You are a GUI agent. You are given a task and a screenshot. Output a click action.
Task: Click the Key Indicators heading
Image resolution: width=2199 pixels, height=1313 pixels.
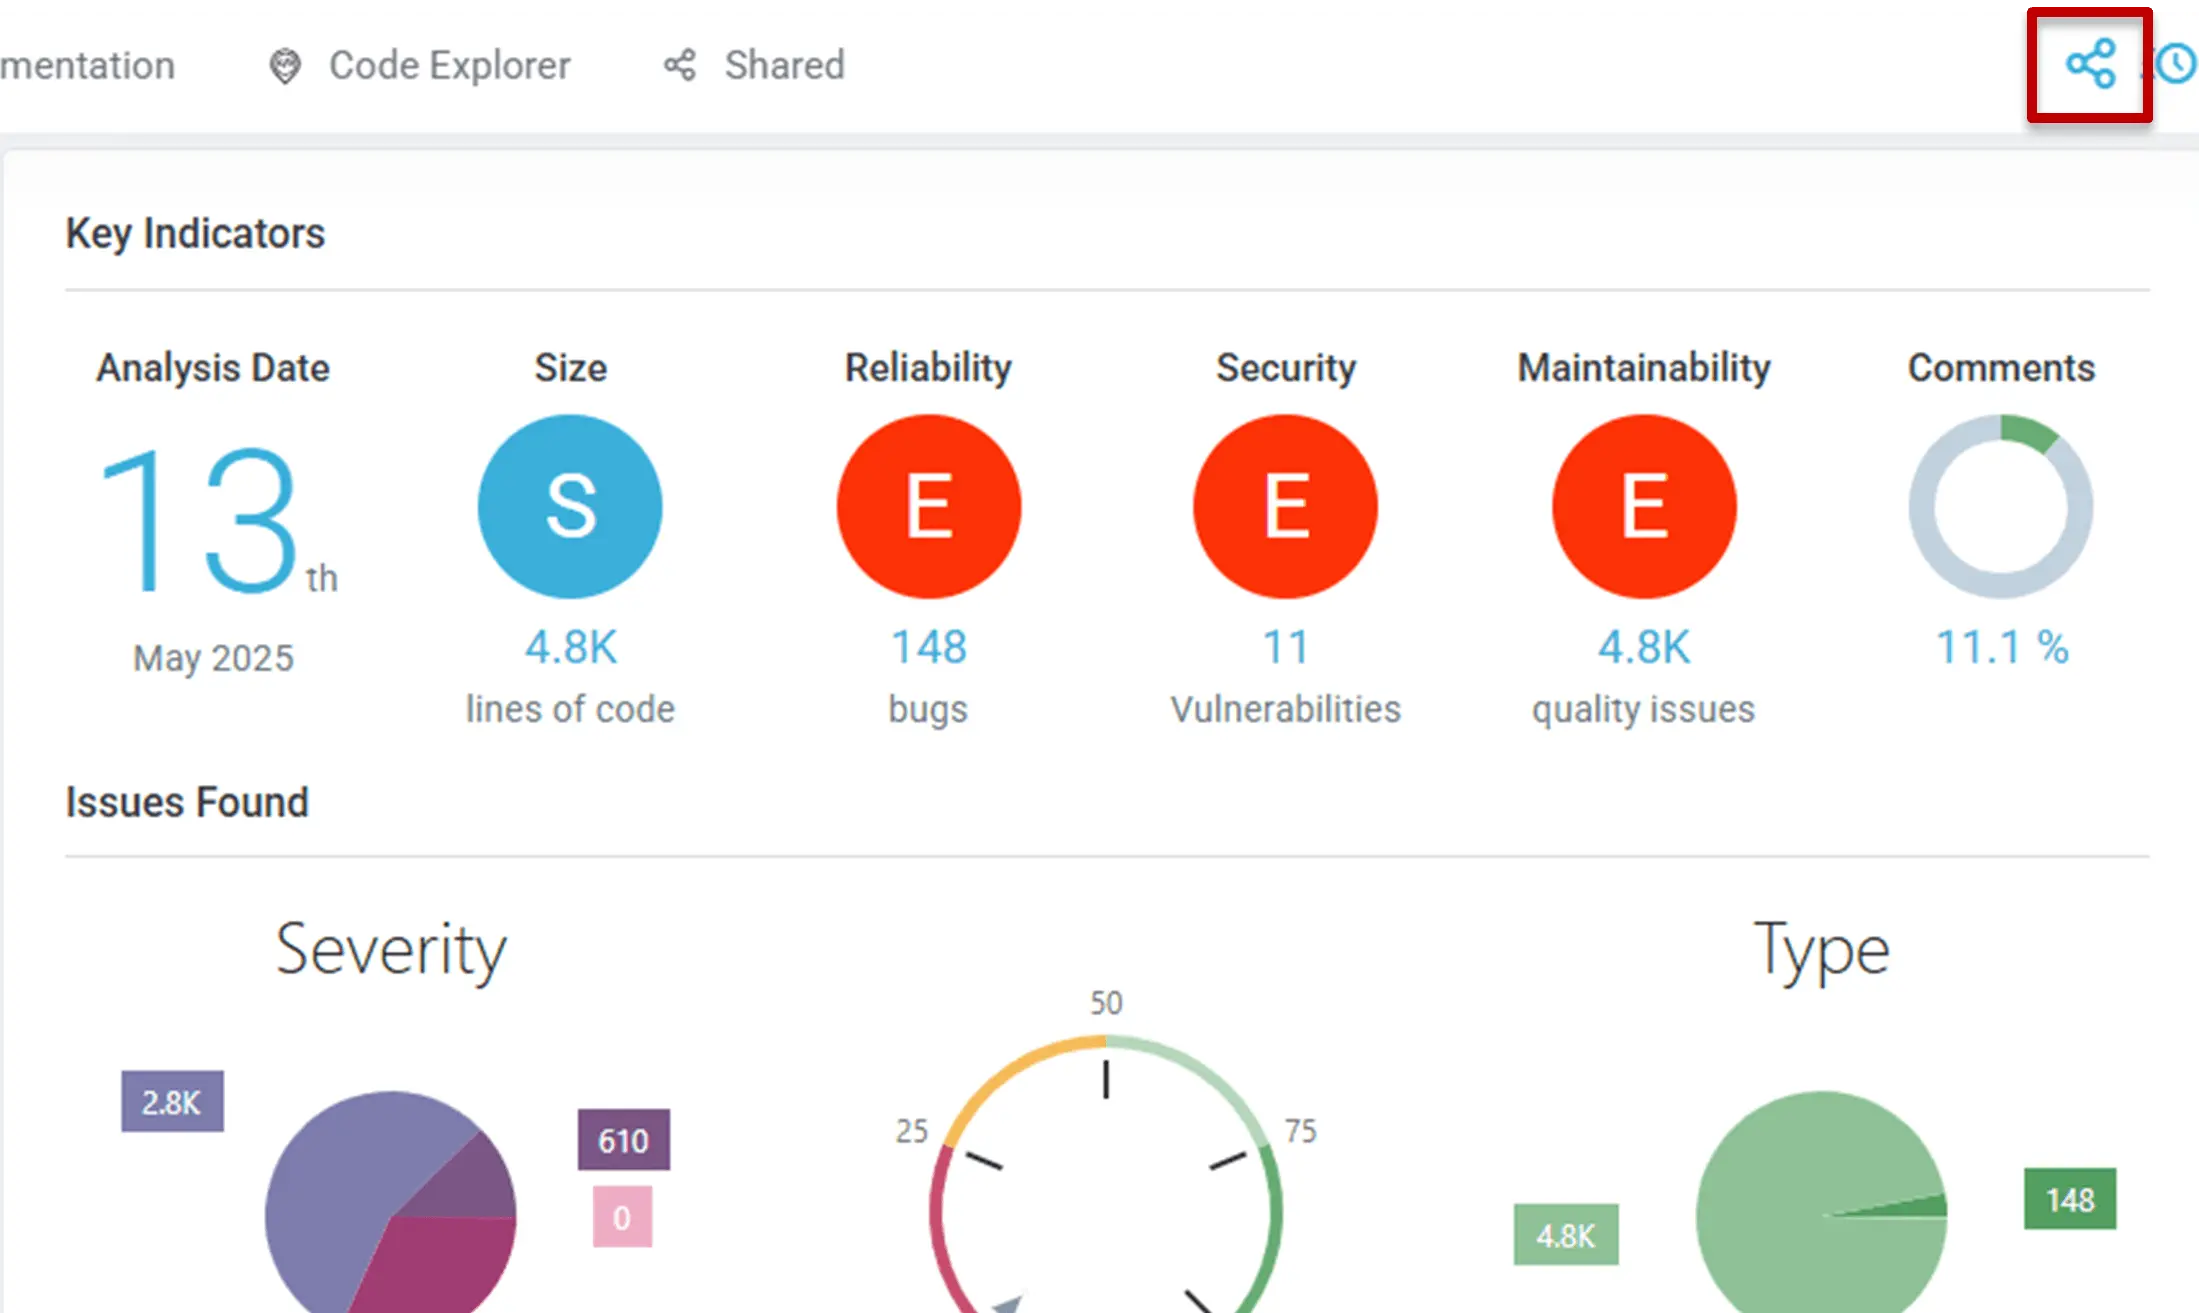[195, 233]
